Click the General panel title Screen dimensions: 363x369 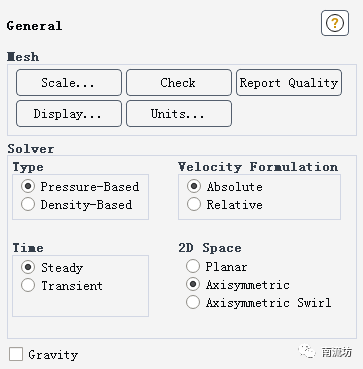[x=34, y=26]
